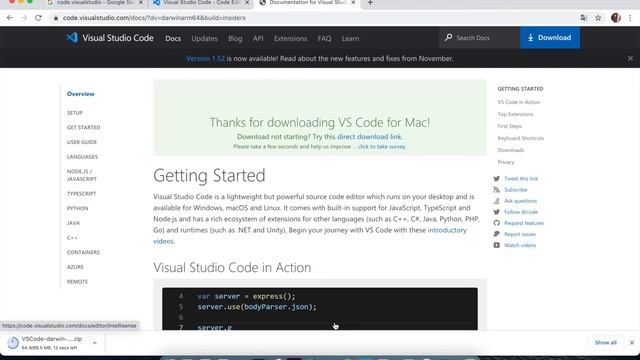Open the Extensions nav item

click(x=290, y=38)
